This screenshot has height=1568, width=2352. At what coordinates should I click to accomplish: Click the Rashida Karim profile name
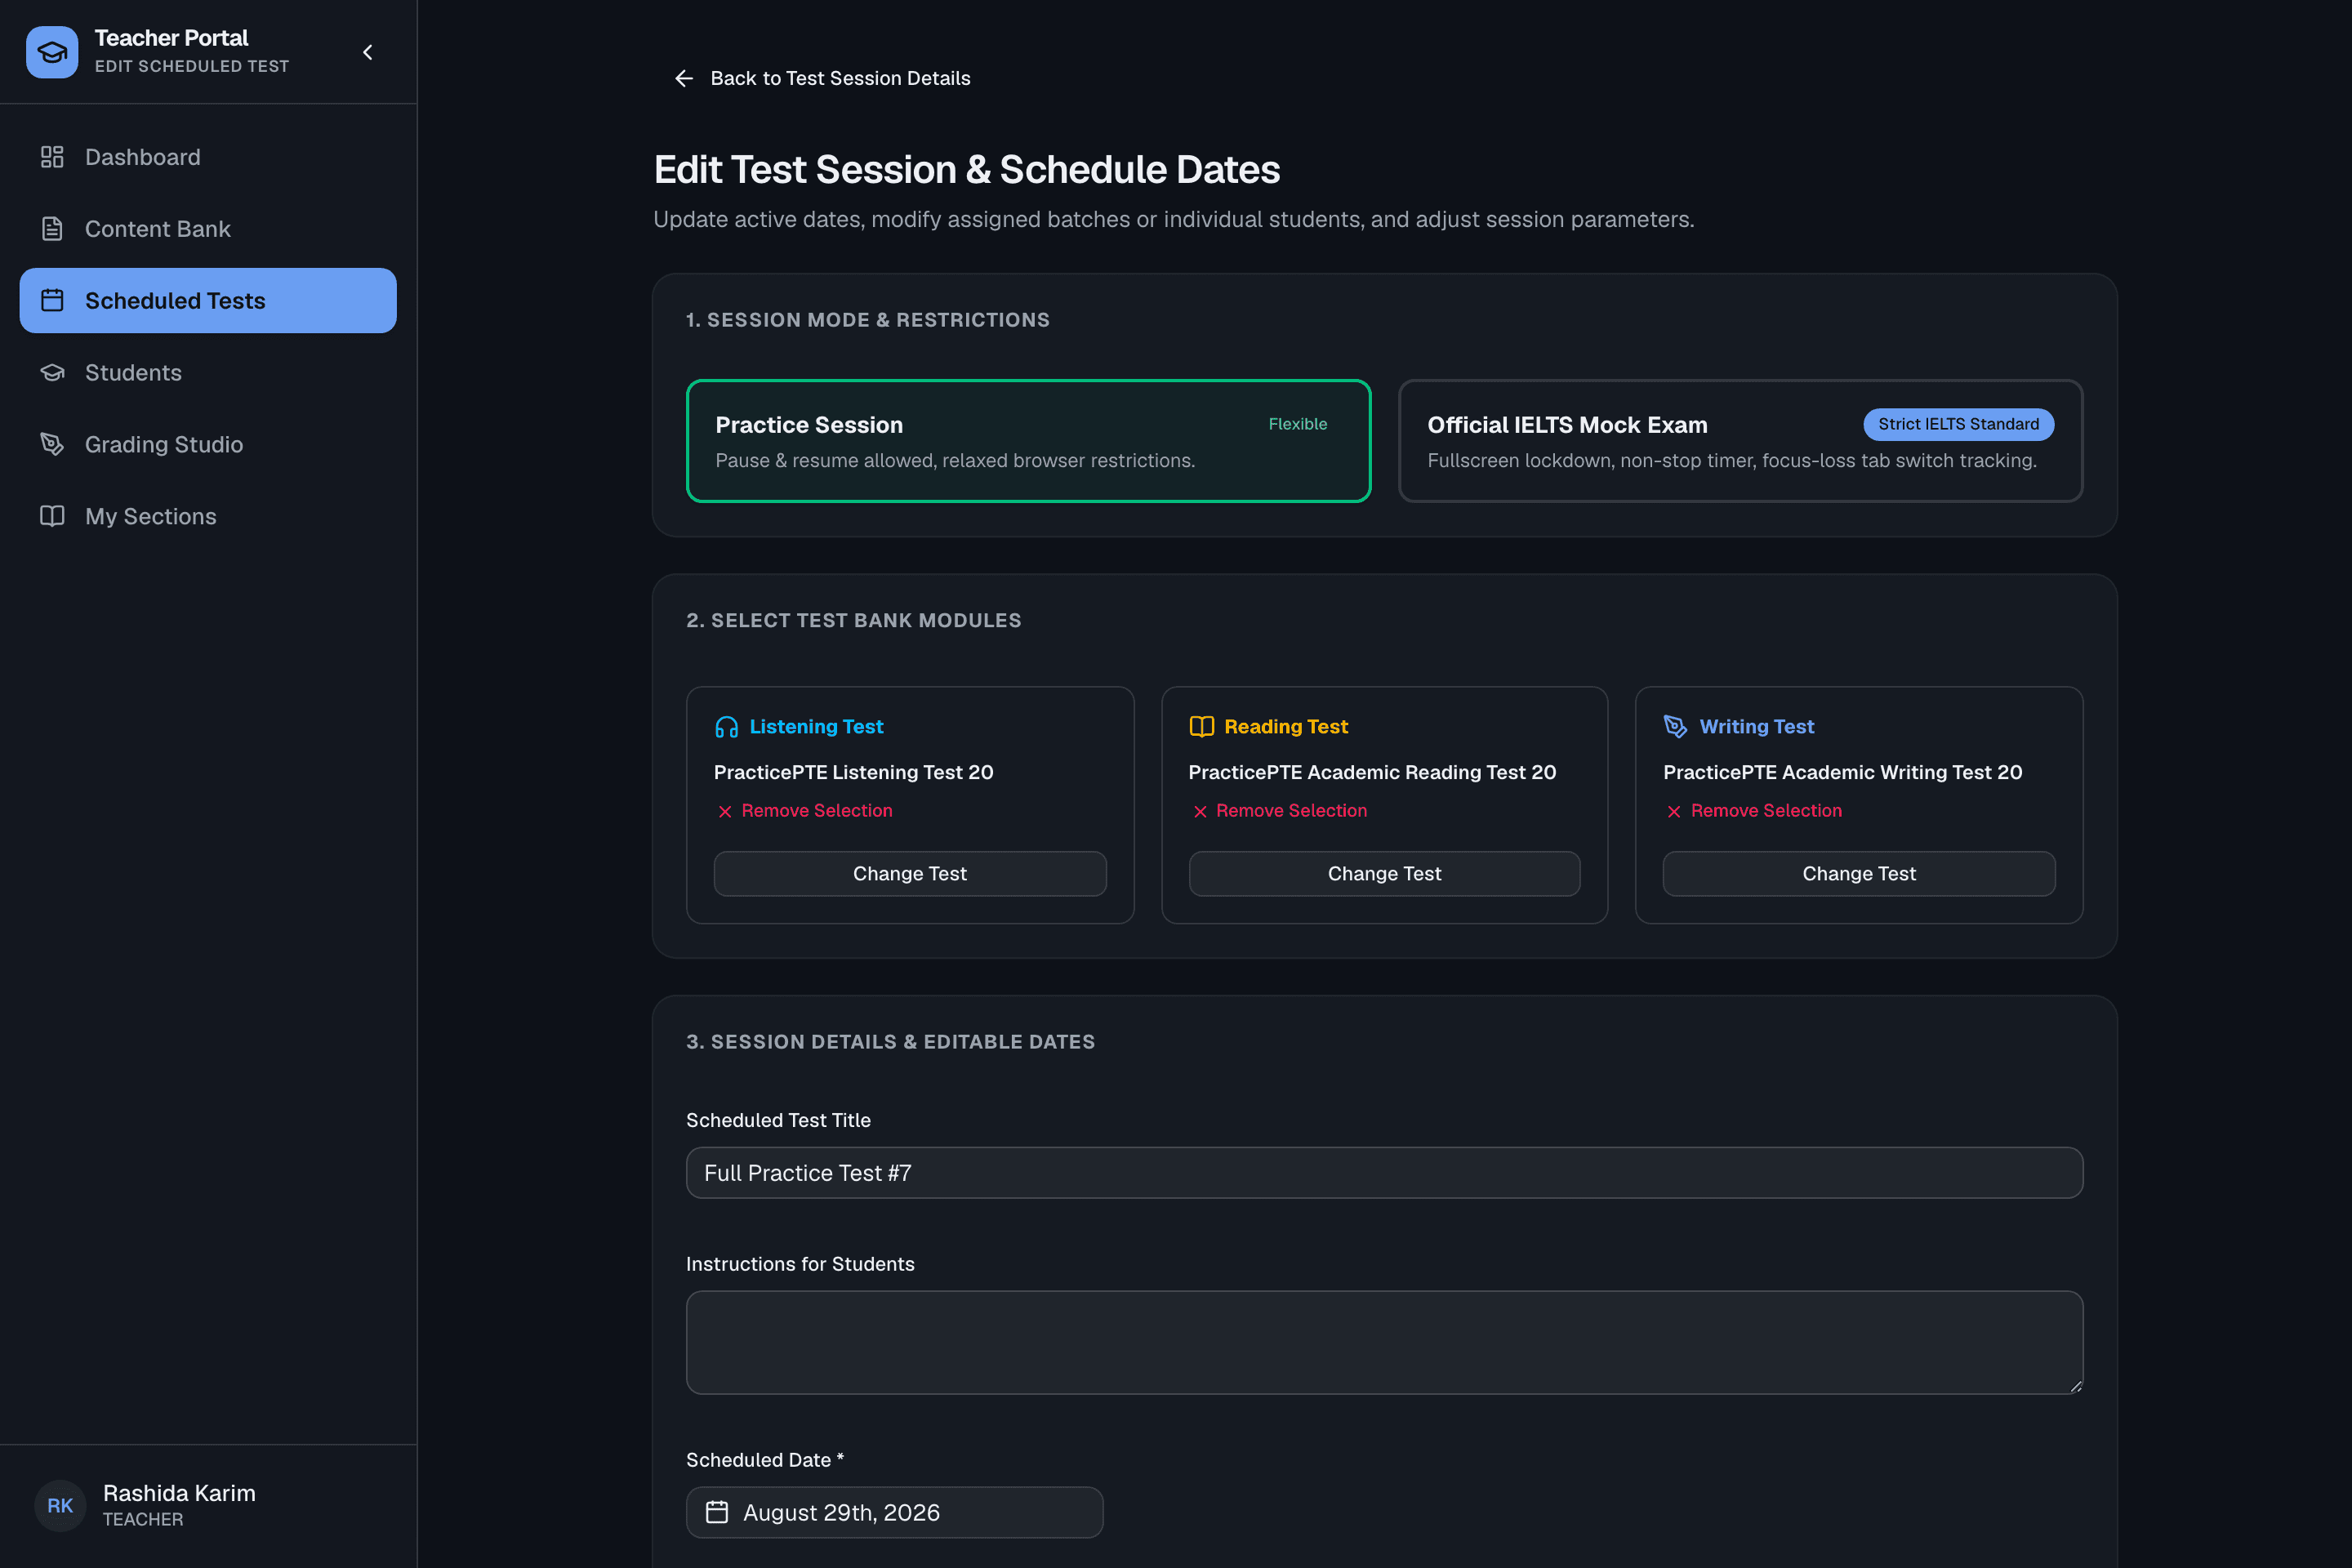pos(180,1493)
